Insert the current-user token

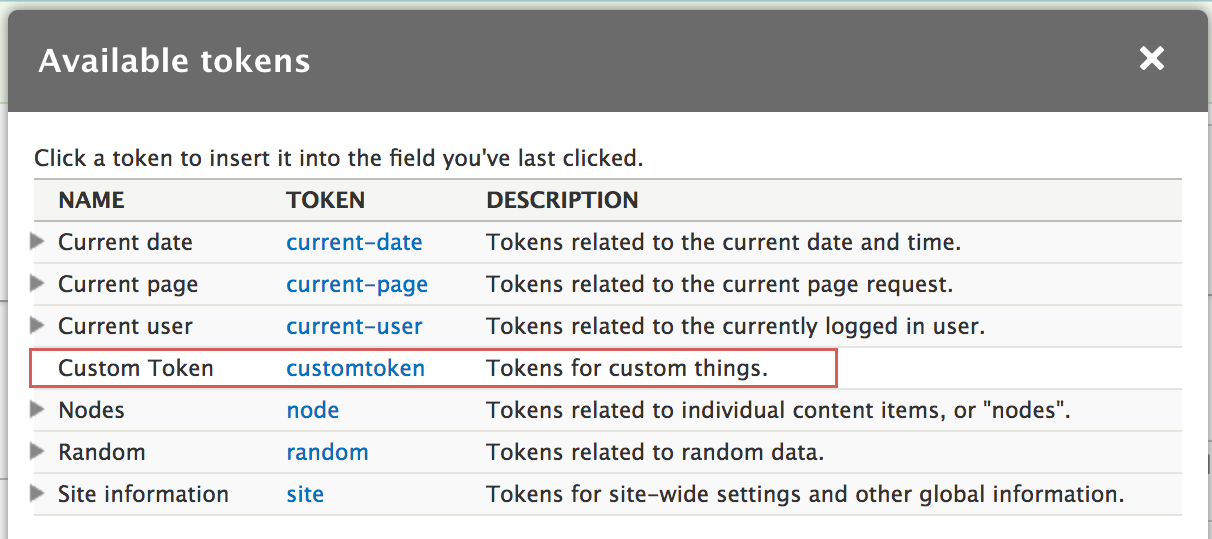point(354,326)
